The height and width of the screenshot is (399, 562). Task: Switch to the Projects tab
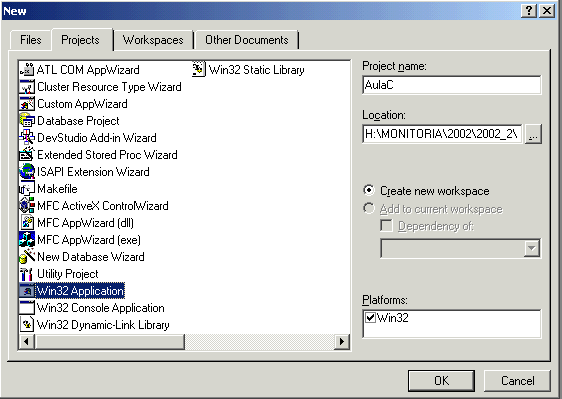80,40
